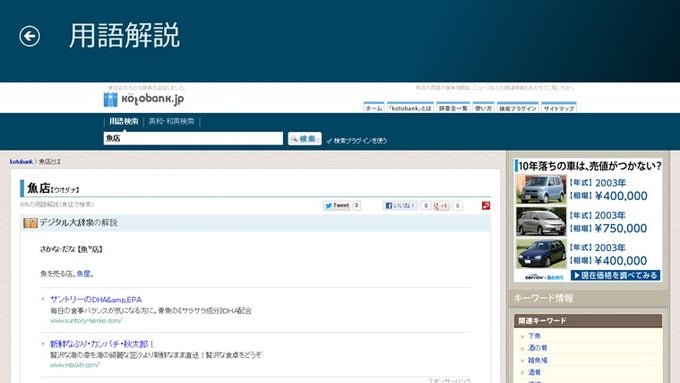The image size is (680, 383).
Task: Open the www.suntory-kenko.com ad URL
Action: [86, 321]
